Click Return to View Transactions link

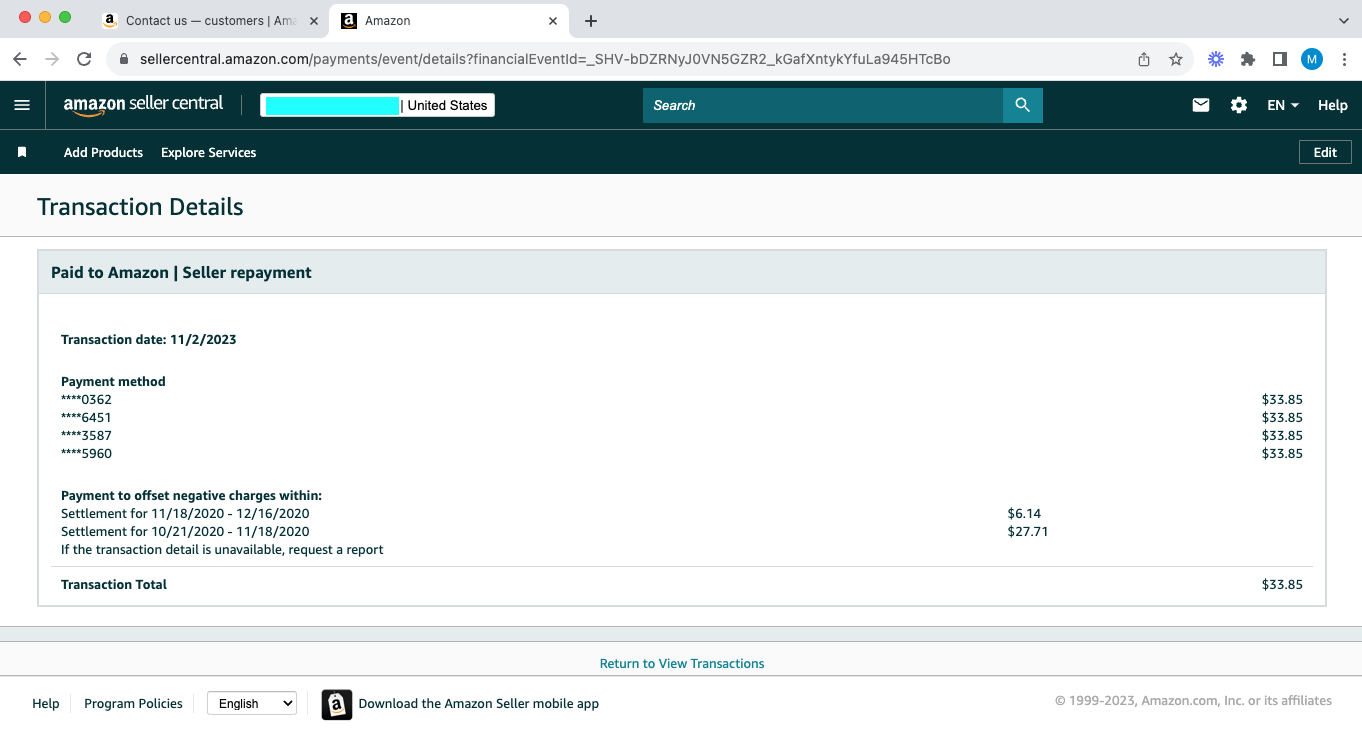coord(682,663)
